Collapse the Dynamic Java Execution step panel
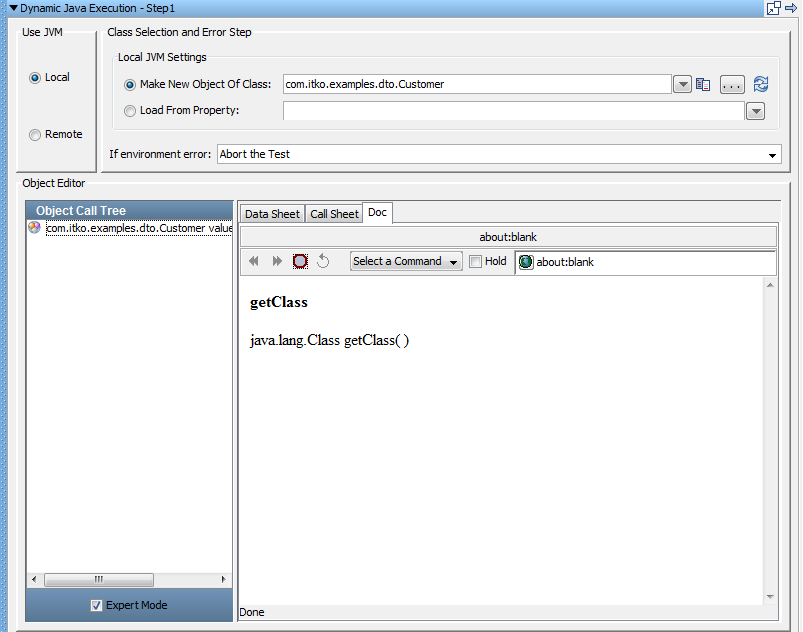The height and width of the screenshot is (632, 803). [x=14, y=8]
